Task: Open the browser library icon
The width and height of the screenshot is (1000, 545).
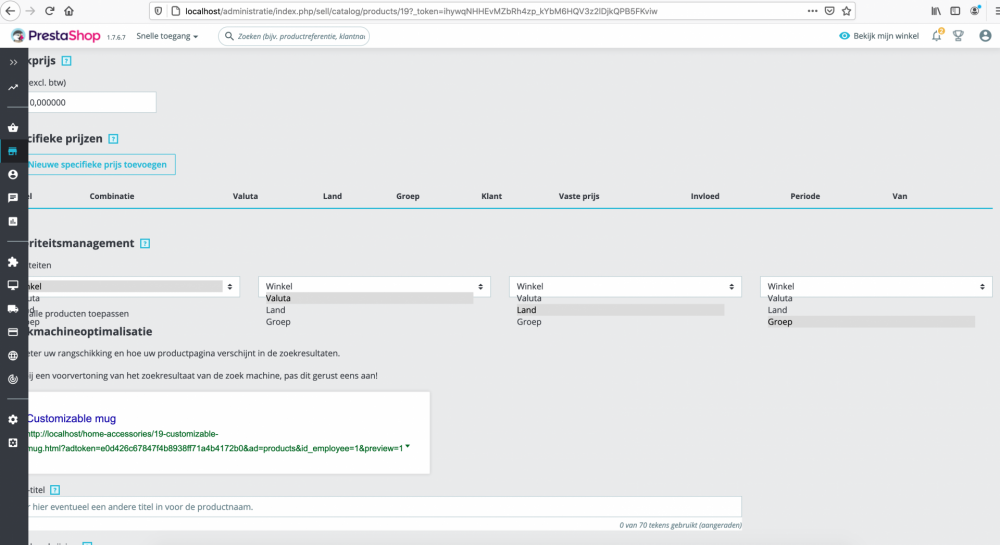Action: click(936, 11)
